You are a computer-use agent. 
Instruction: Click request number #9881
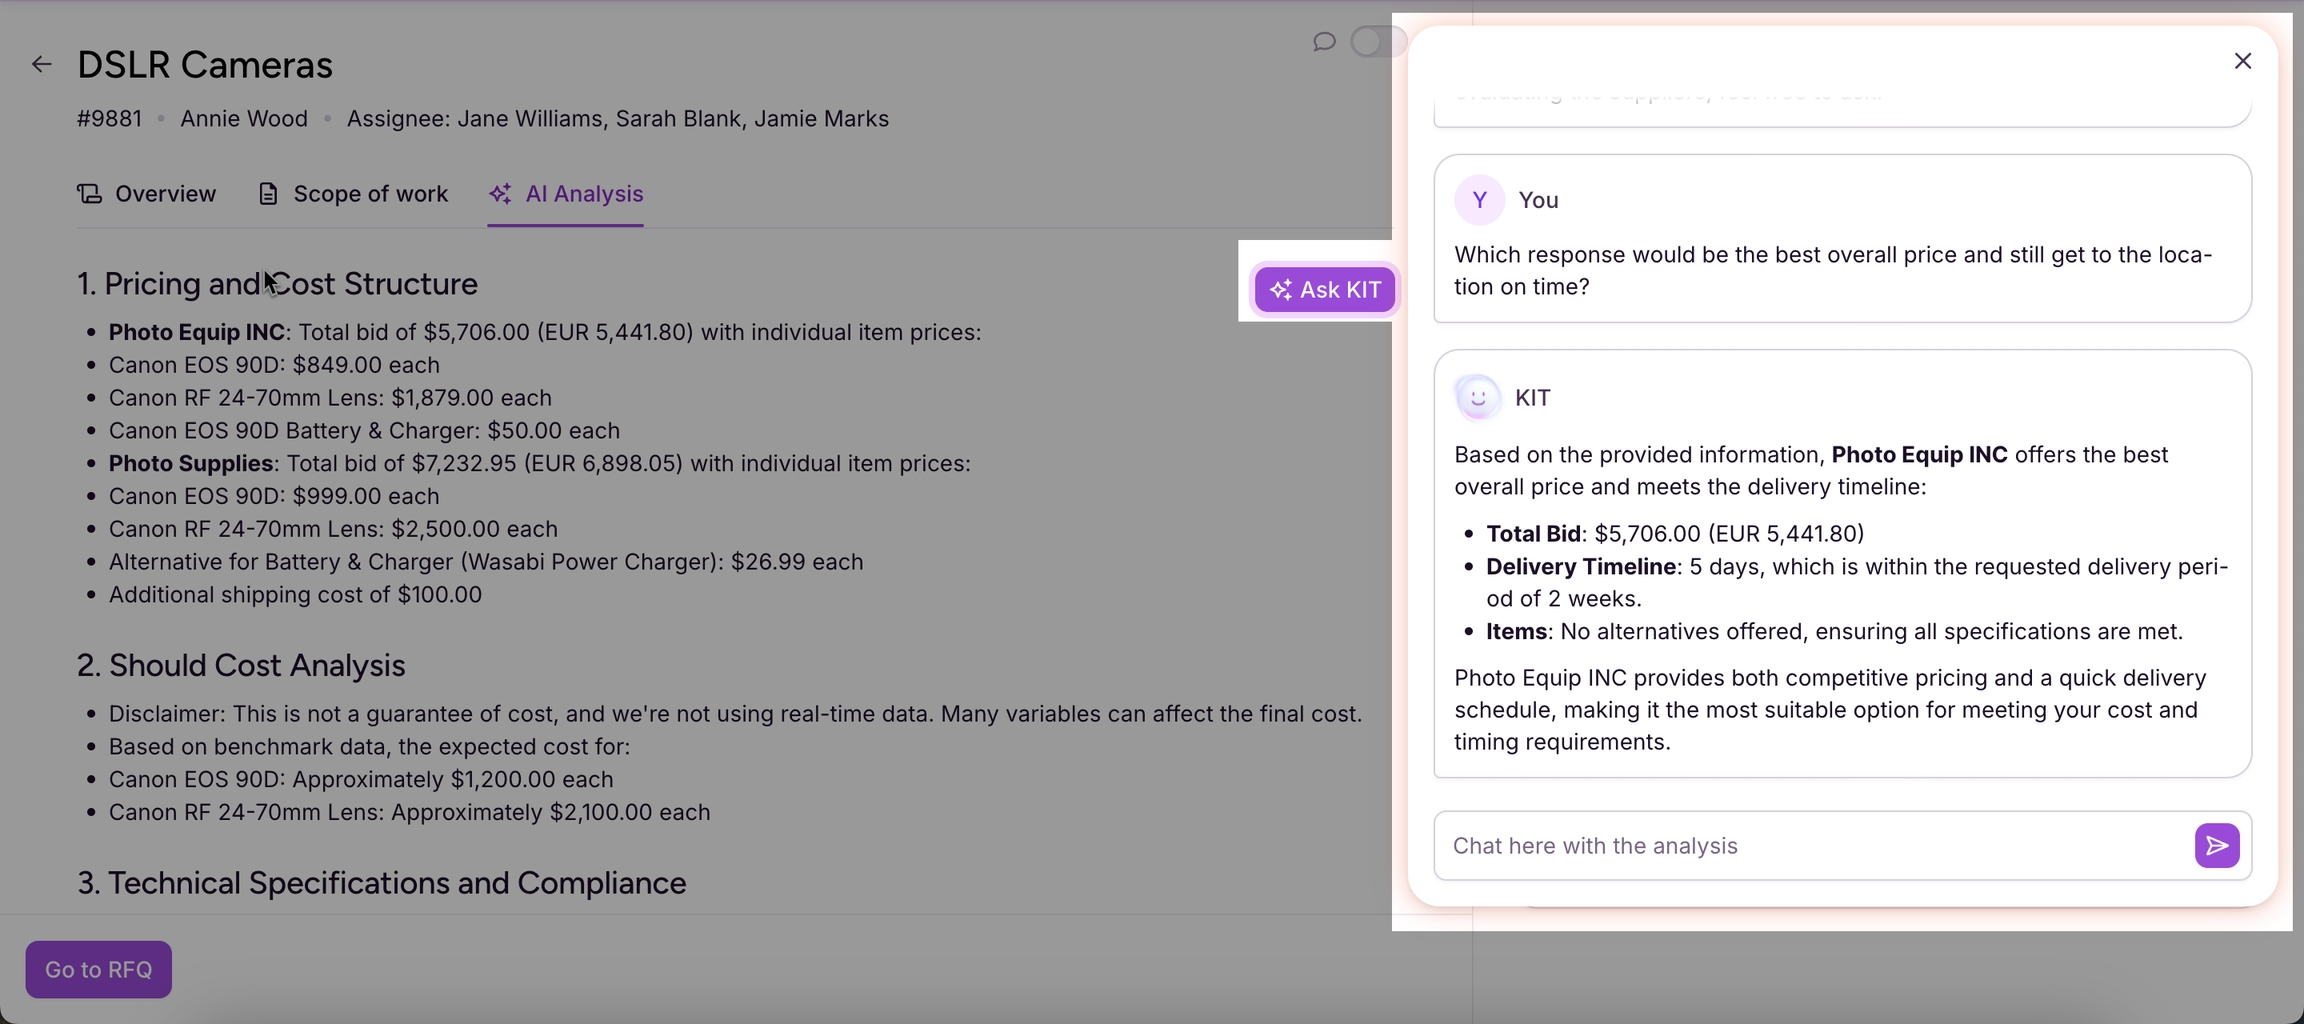coord(109,119)
